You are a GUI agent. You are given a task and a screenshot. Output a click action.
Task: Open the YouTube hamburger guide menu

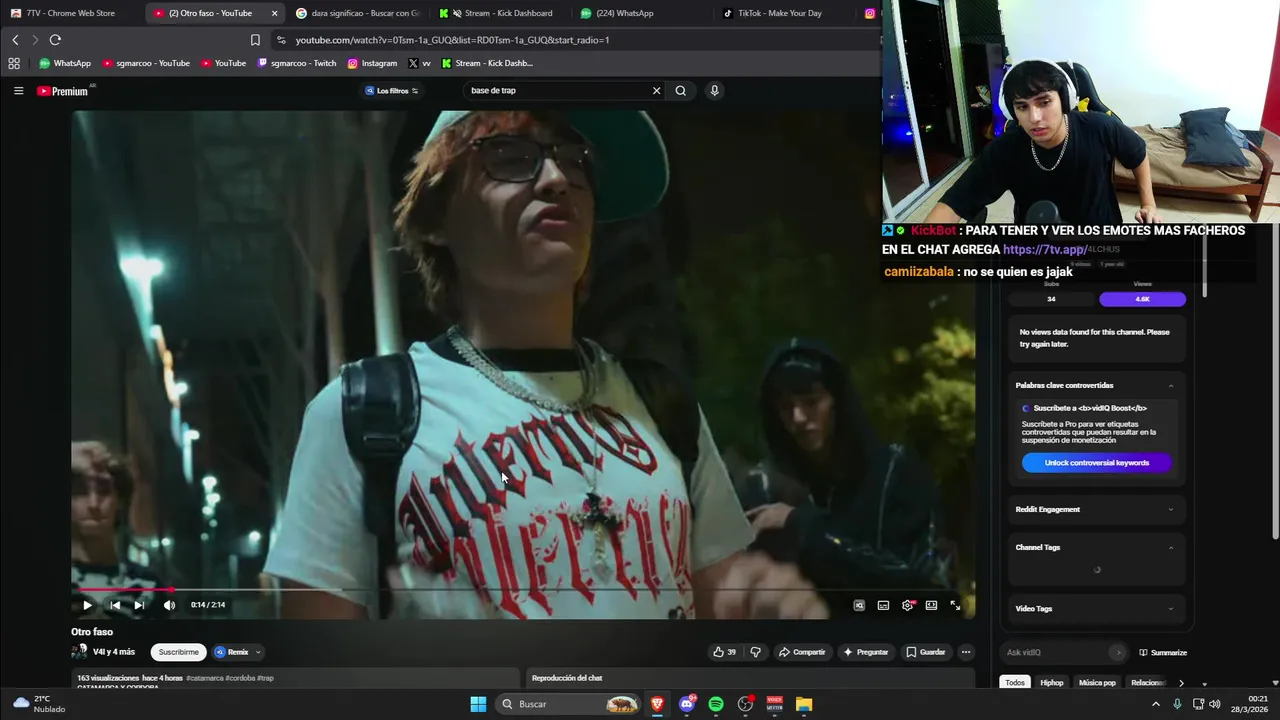[18, 91]
